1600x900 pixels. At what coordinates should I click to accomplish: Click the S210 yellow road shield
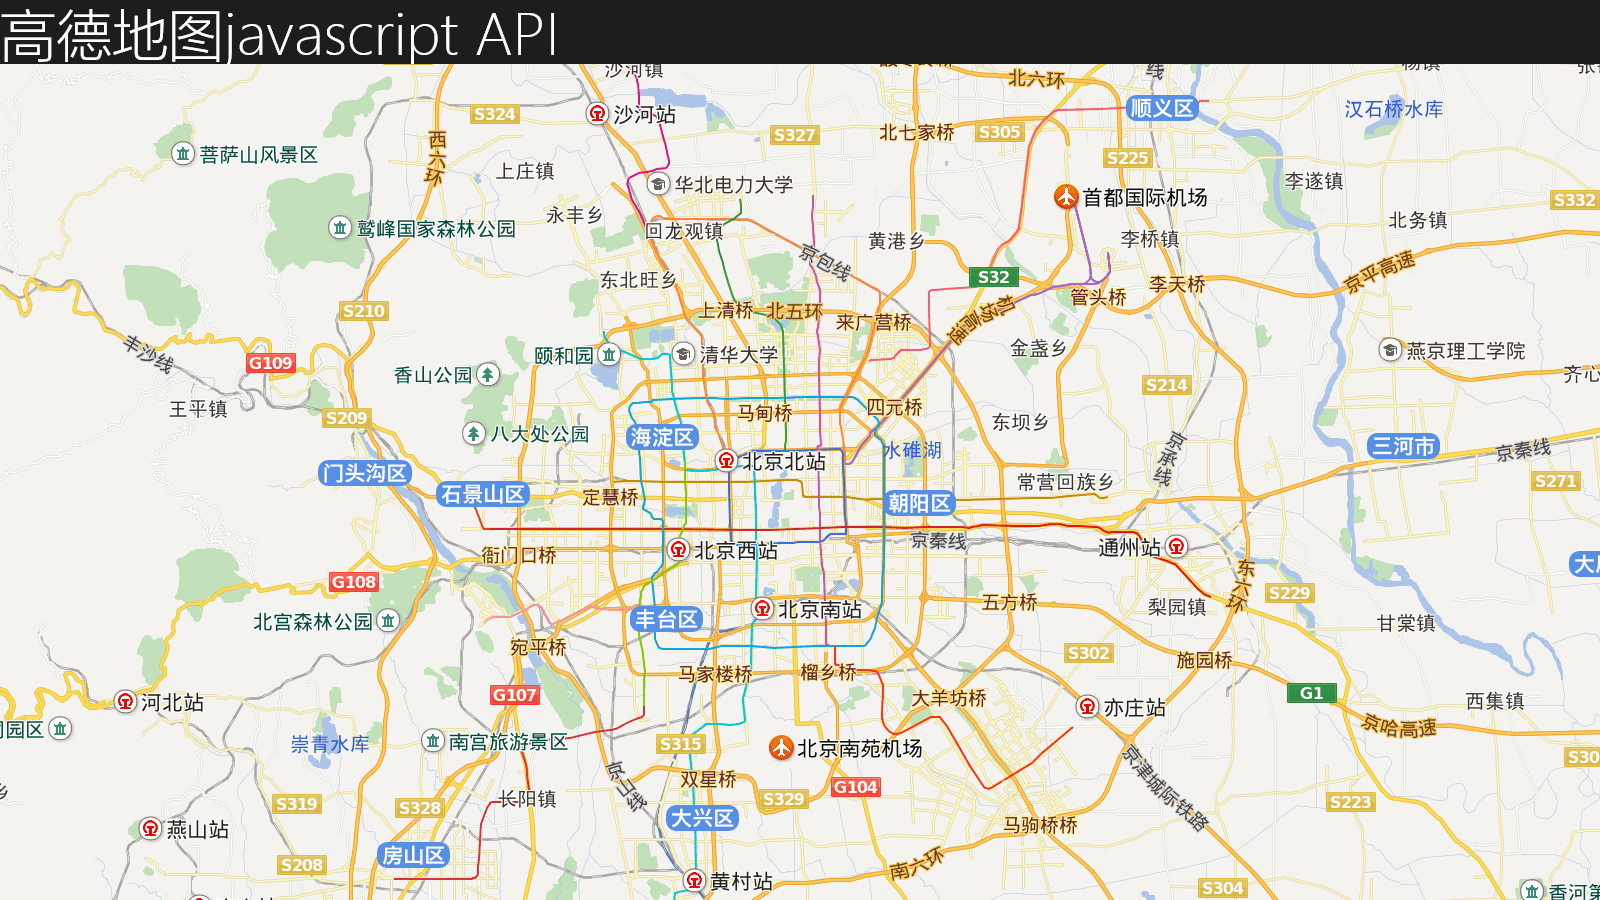(x=363, y=311)
